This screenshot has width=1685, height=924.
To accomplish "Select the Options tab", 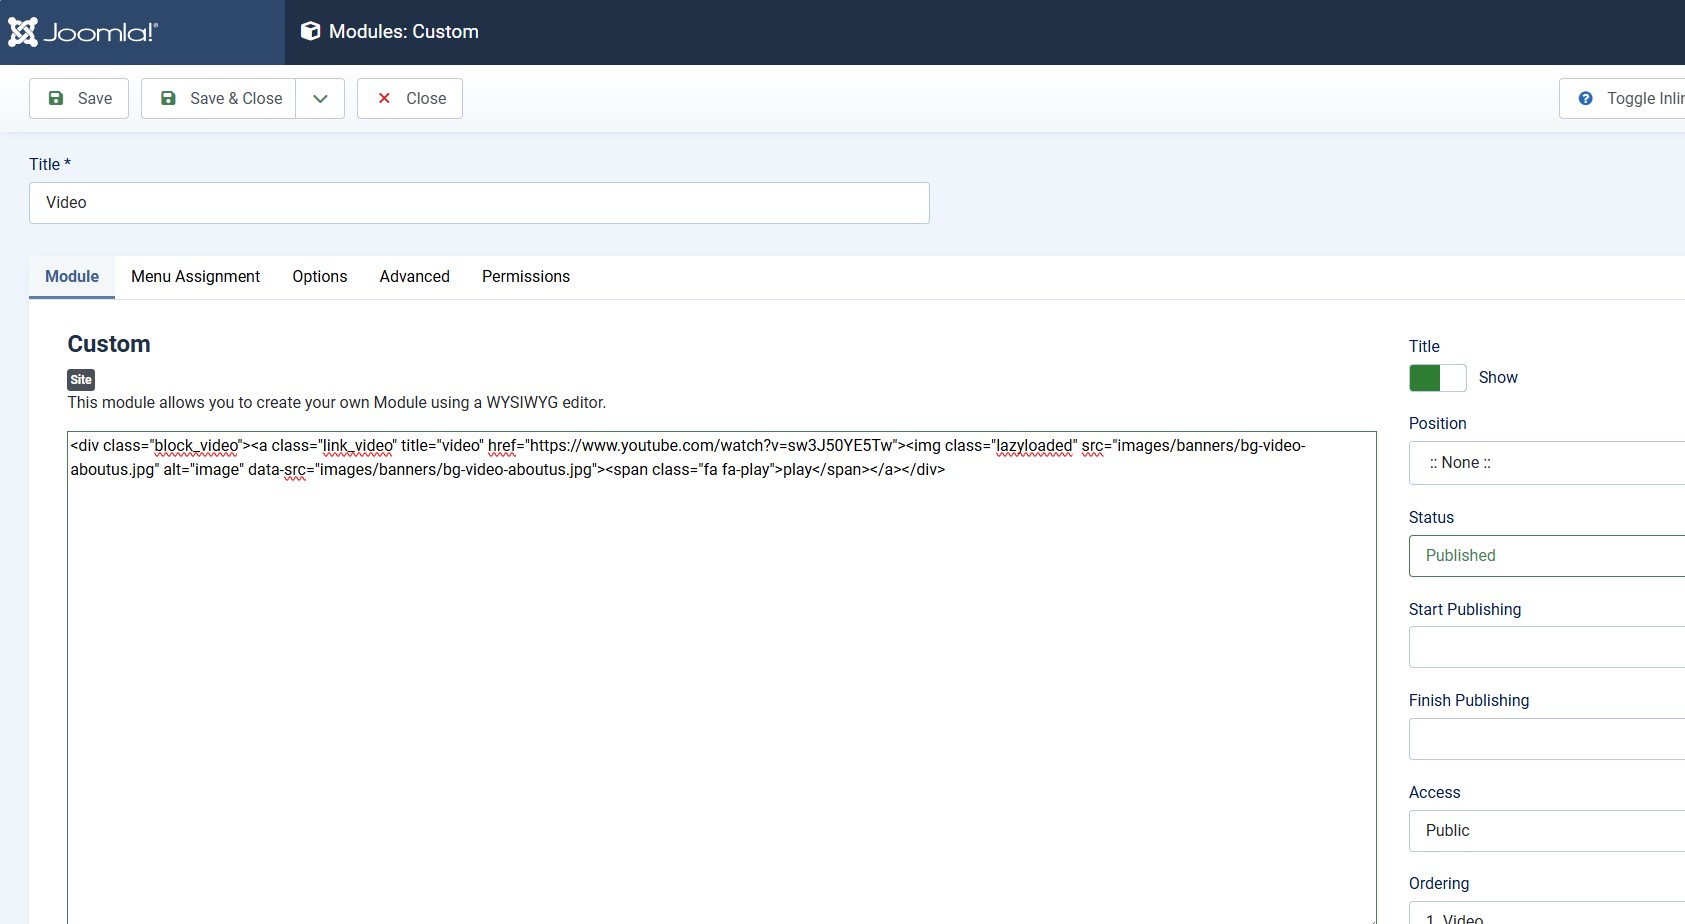I will pos(319,277).
